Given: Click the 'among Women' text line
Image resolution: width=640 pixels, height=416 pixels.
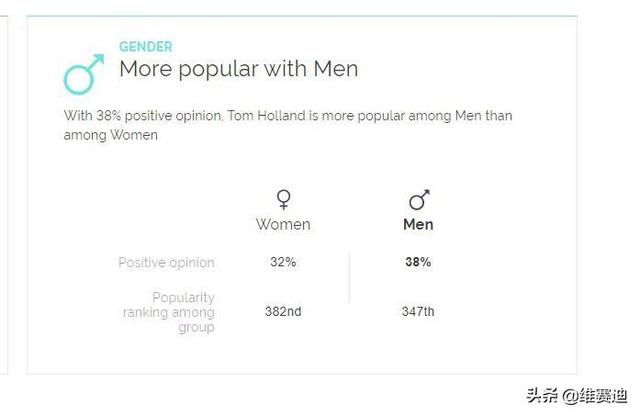Looking at the screenshot, I should tap(111, 135).
